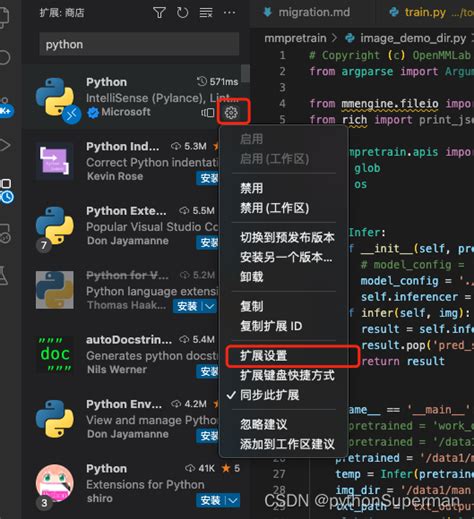474x519 pixels.
Task: Click the Python extension manage gear icon
Action: tap(231, 113)
